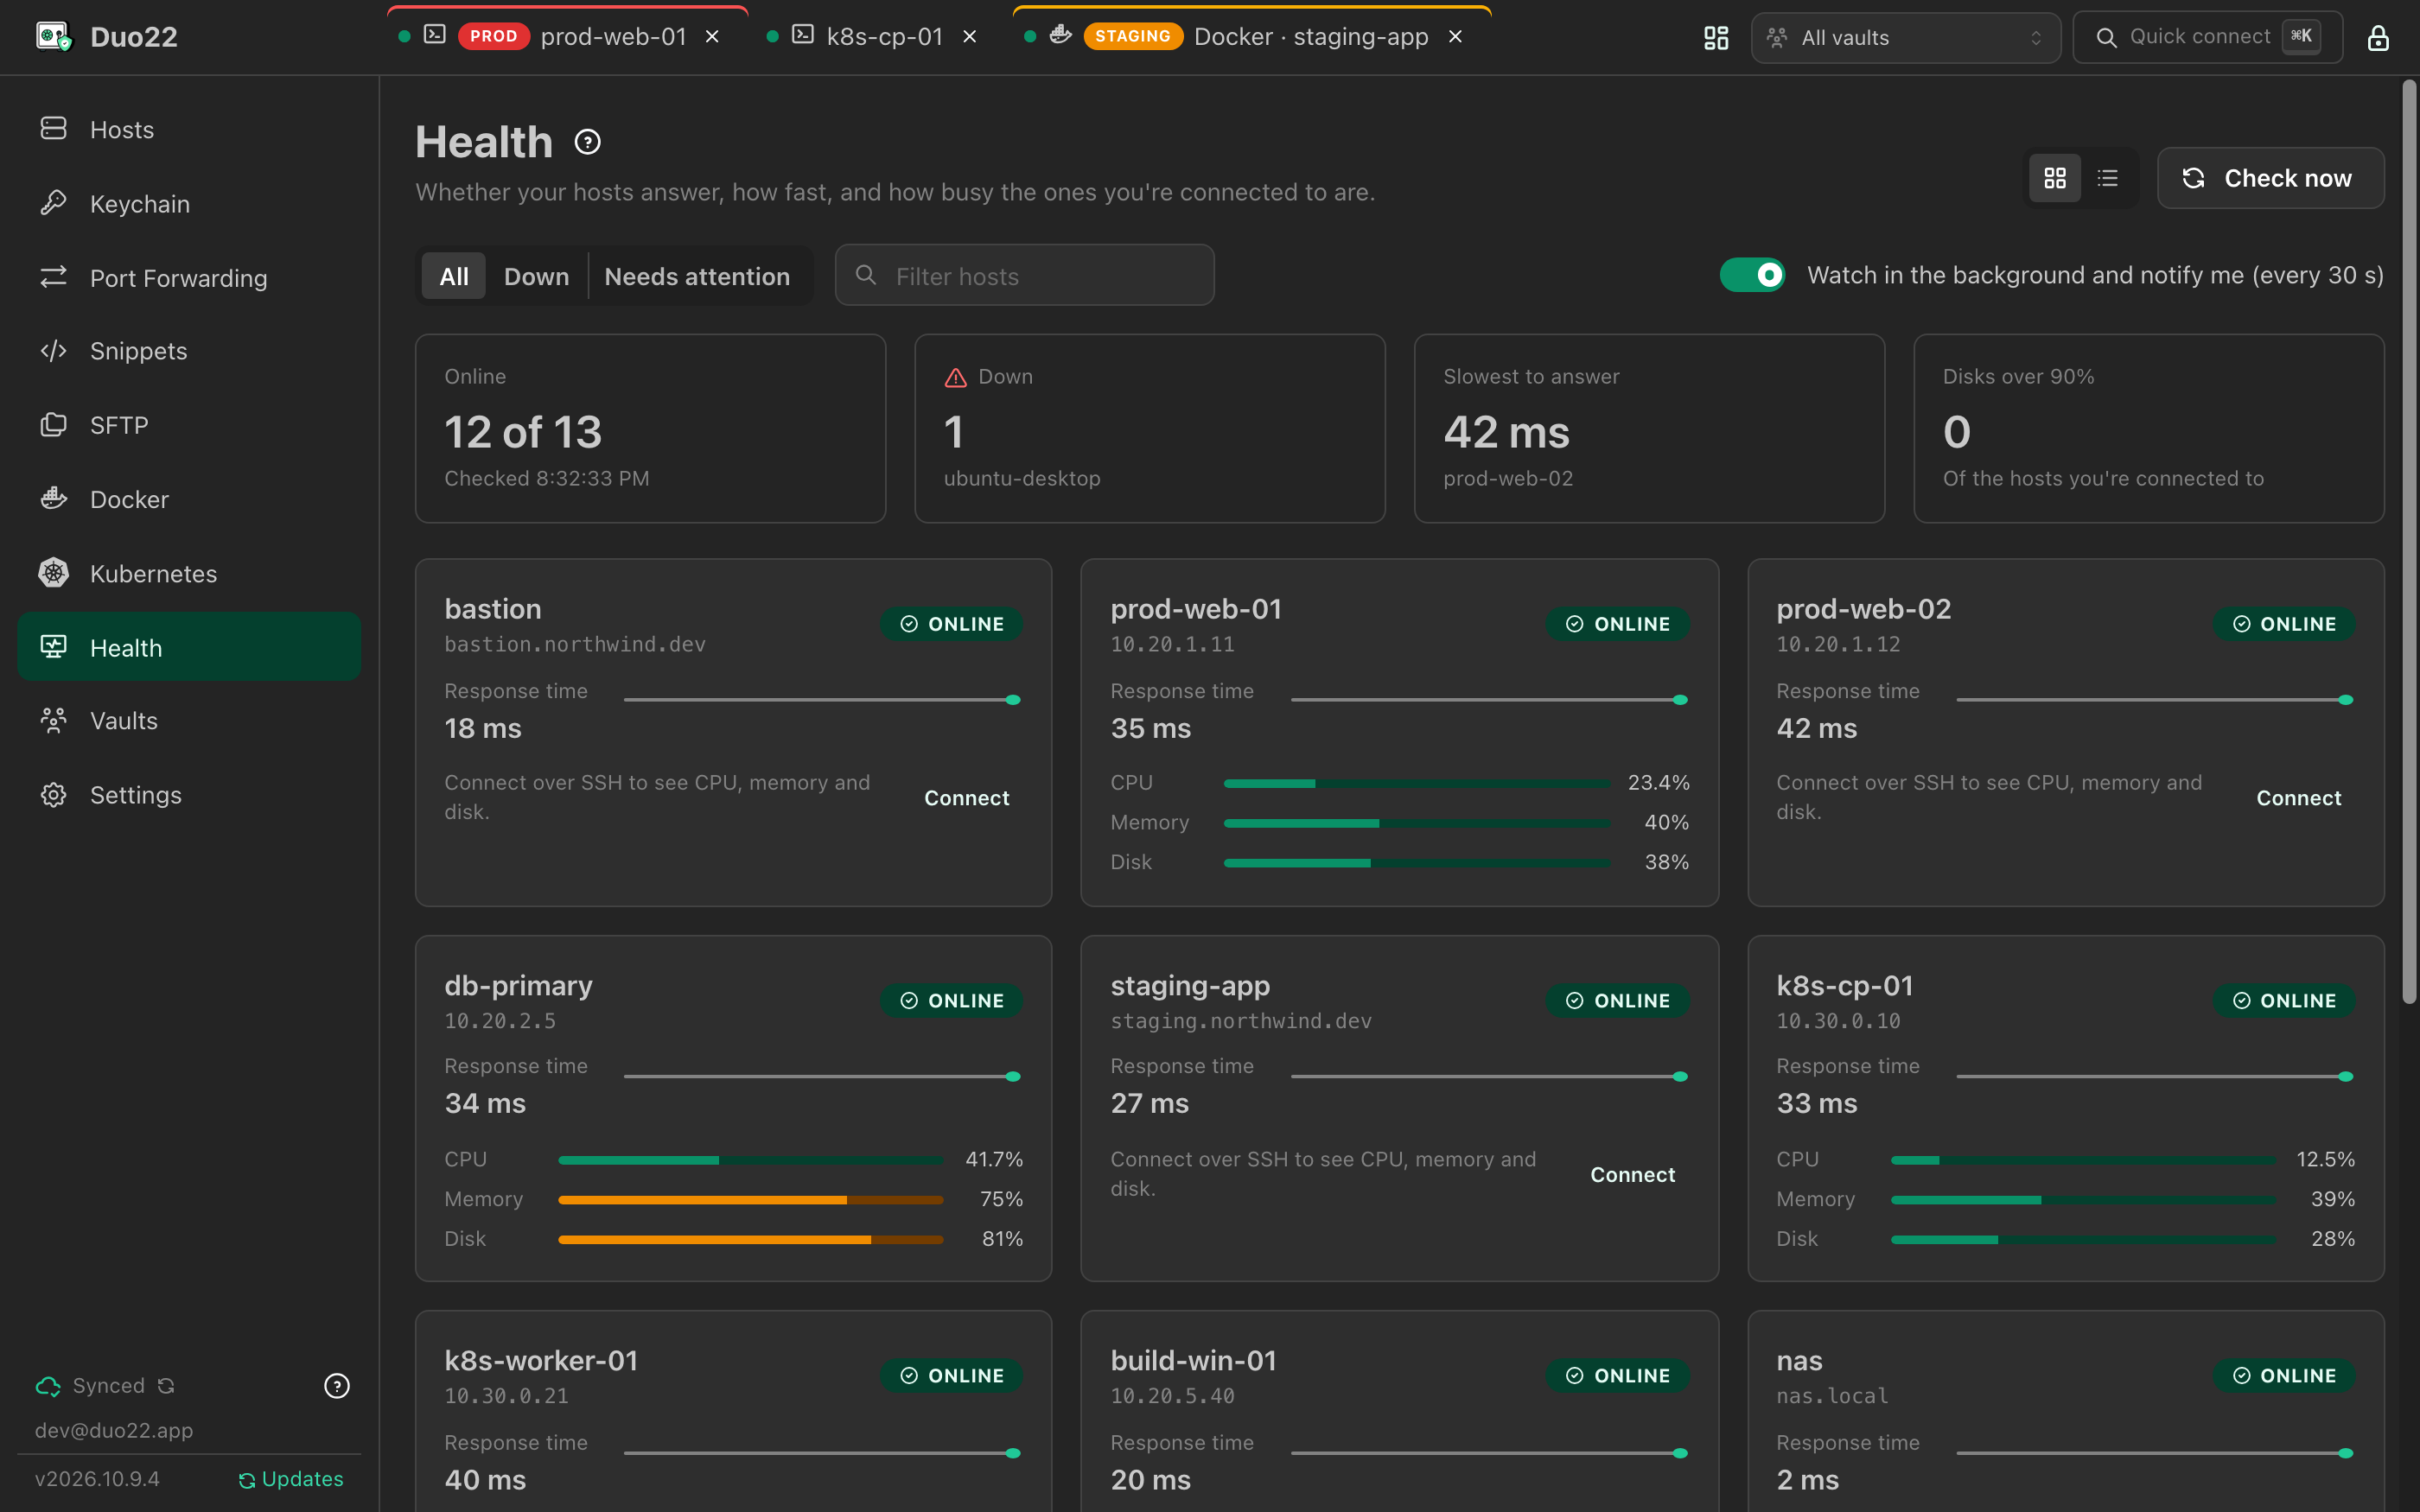Viewport: 2420px width, 1512px height.
Task: Open the Down summary card showing ubuntu-desktop
Action: (1149, 428)
